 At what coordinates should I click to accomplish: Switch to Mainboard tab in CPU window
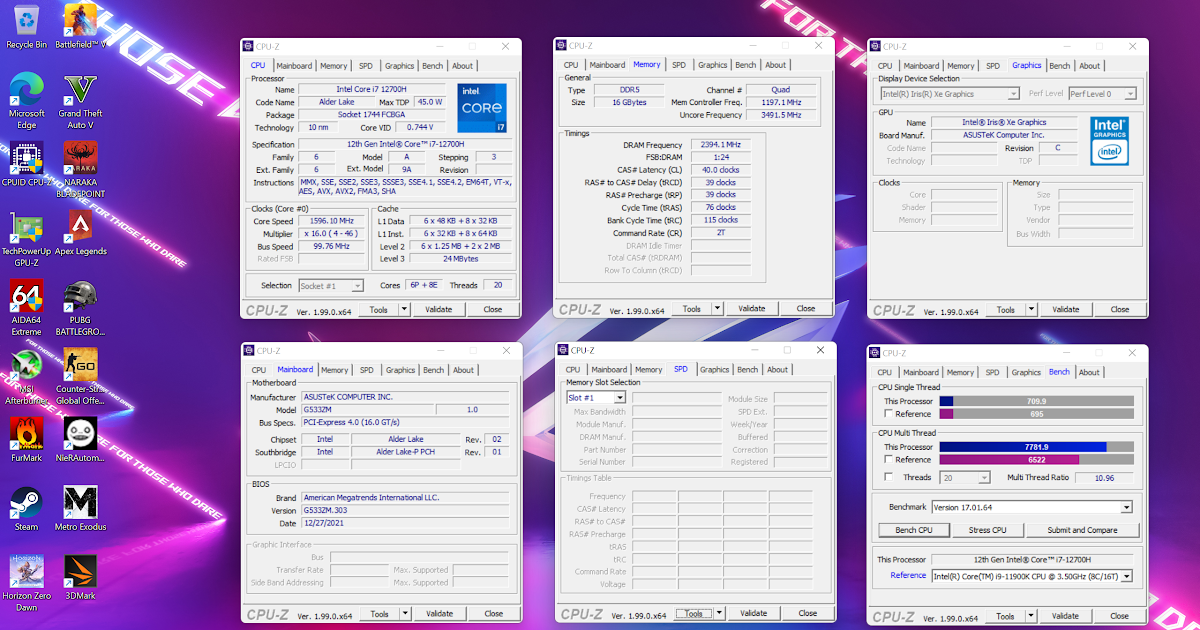point(294,66)
